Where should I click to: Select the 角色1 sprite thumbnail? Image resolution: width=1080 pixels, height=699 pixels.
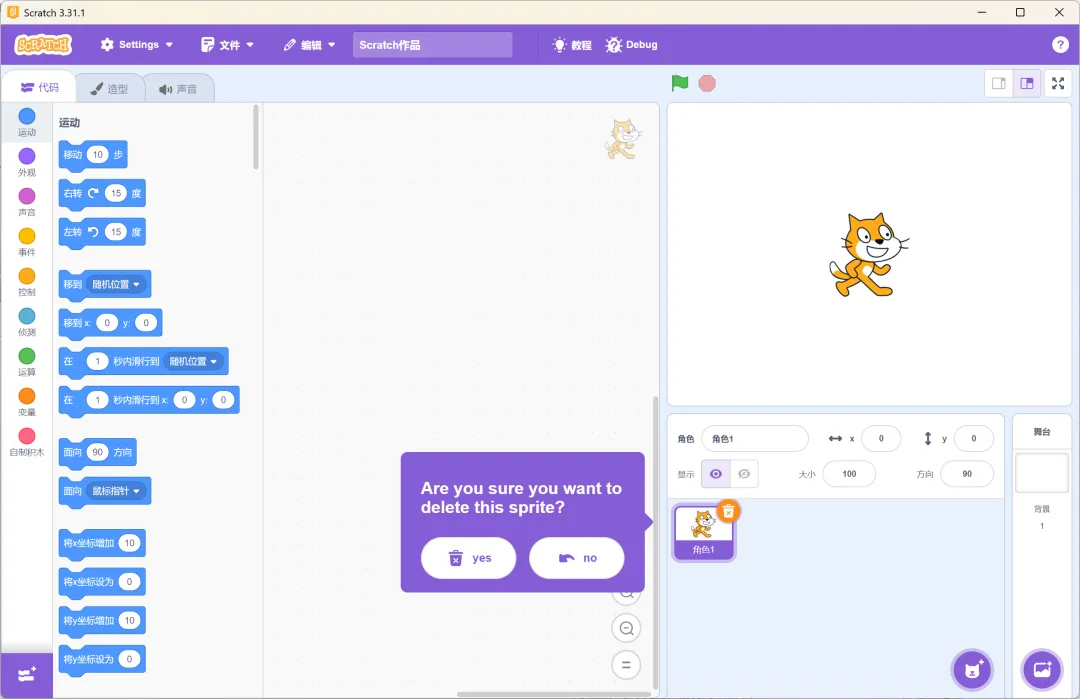703,532
